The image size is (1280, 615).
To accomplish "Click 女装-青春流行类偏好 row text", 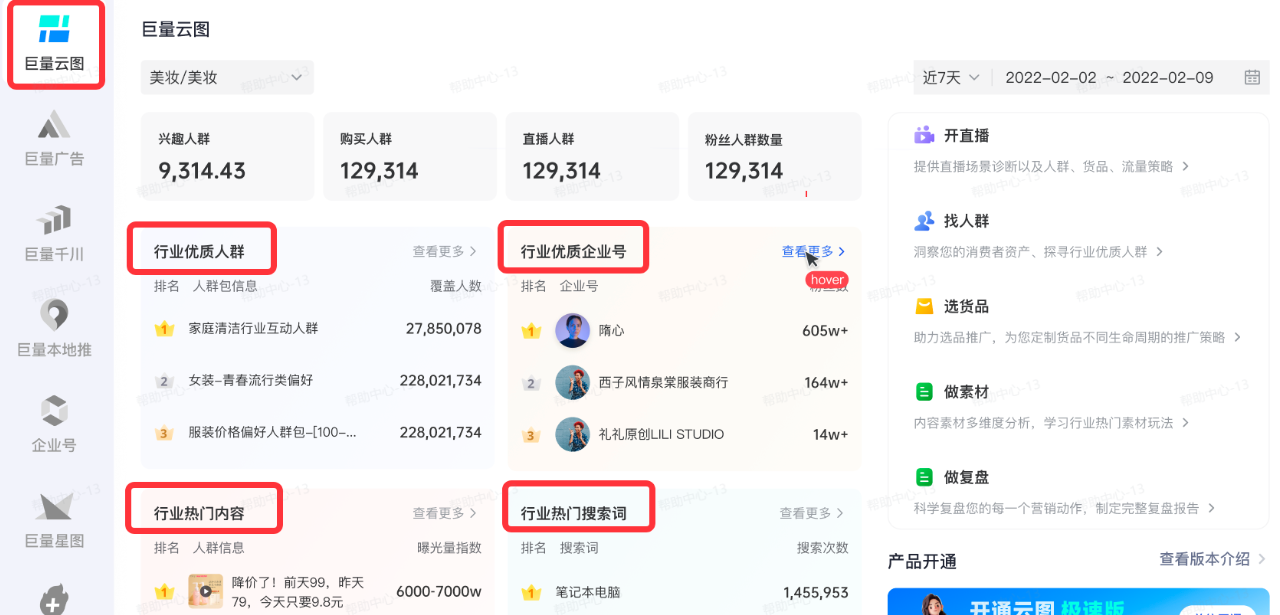I will (x=251, y=381).
